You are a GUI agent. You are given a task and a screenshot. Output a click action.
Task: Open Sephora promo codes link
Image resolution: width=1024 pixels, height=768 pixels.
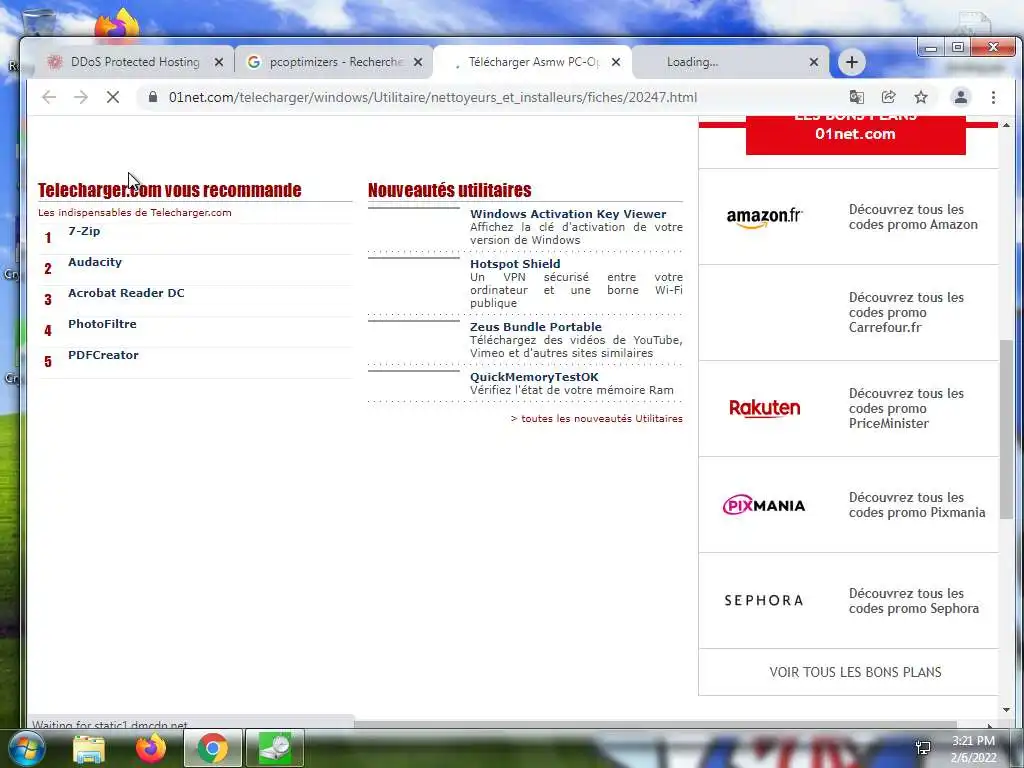tap(914, 601)
